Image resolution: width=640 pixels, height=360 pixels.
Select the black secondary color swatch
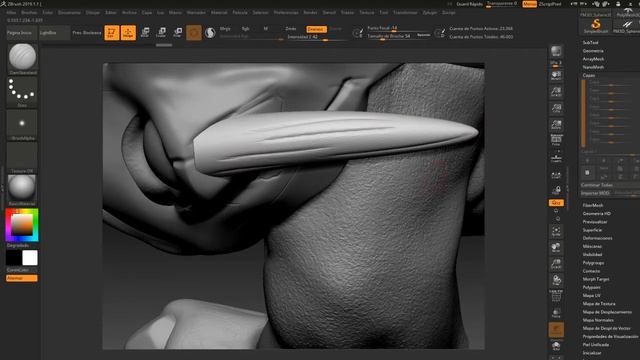point(14,258)
